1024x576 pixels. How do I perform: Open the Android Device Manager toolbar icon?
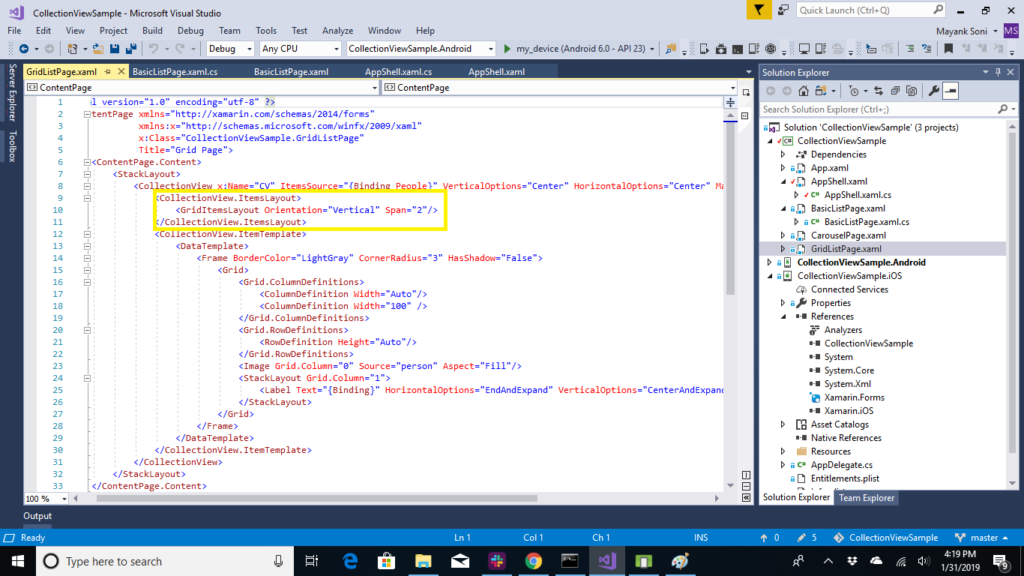point(704,49)
